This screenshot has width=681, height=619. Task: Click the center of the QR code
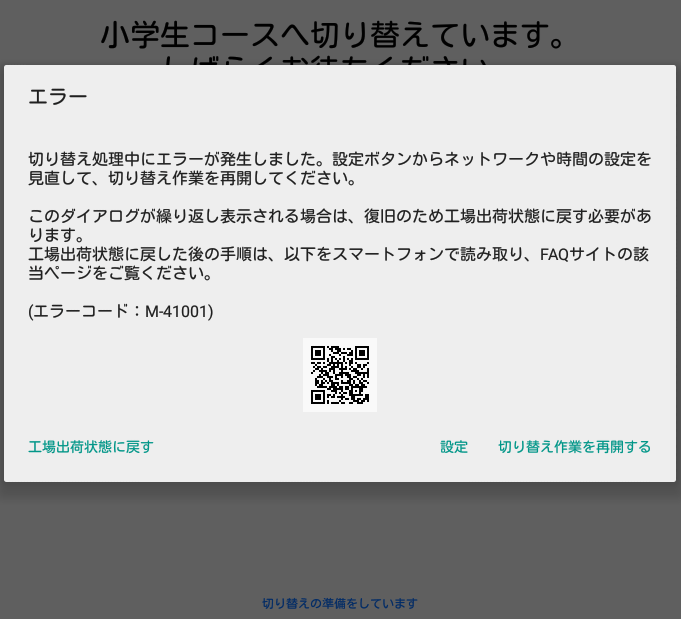coord(340,375)
